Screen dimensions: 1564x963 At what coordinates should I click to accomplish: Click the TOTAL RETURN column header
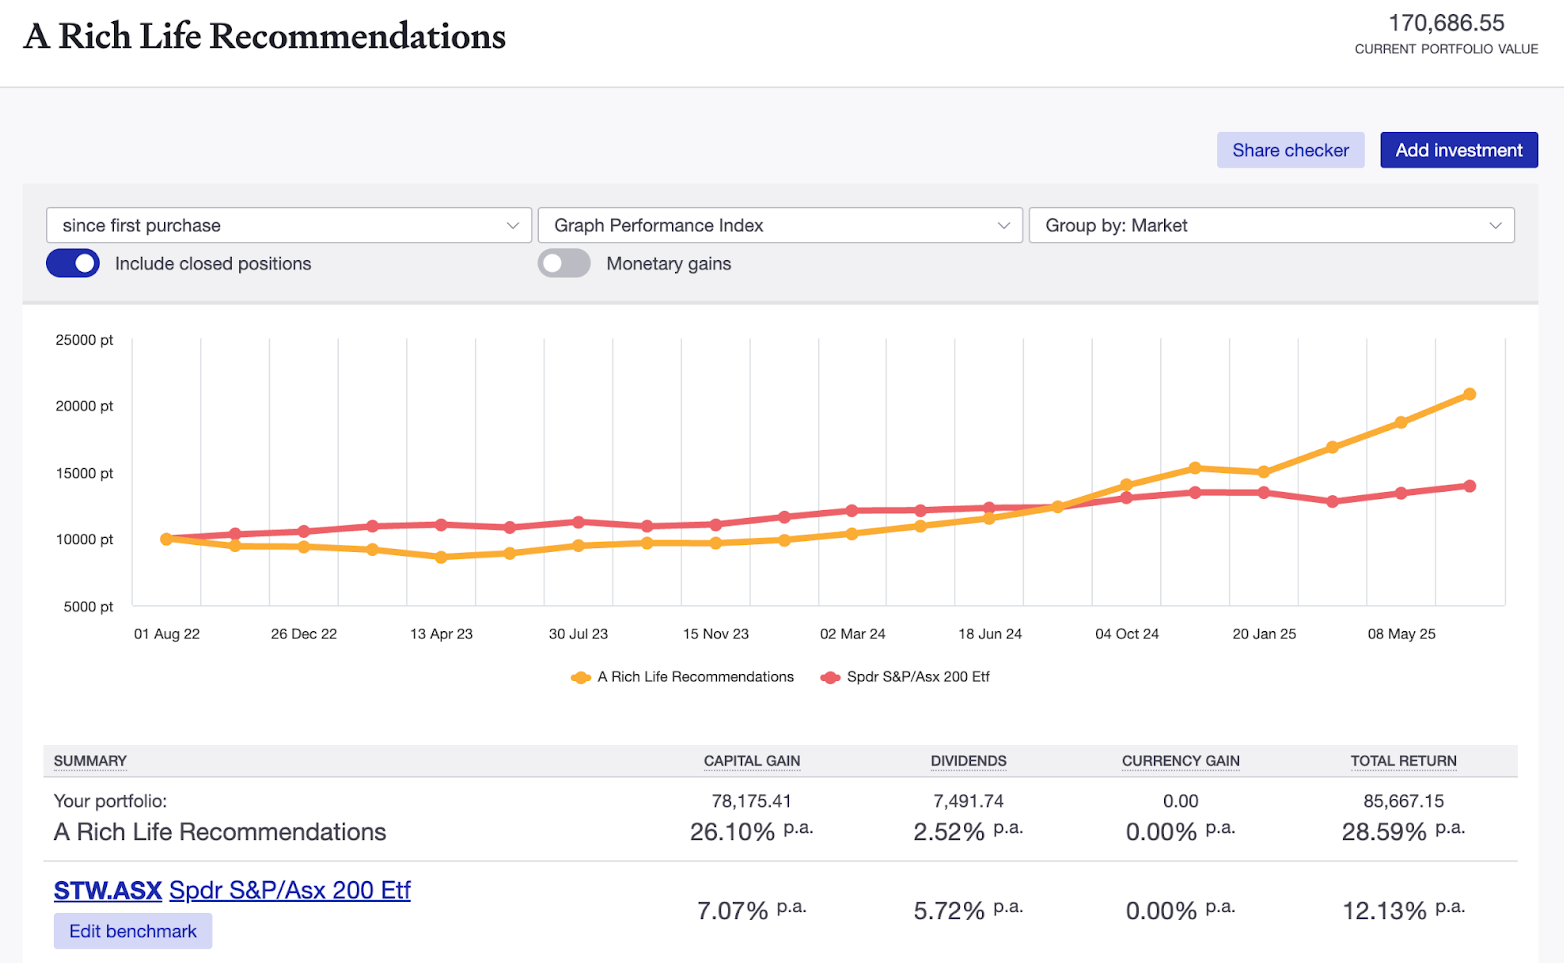[1404, 761]
